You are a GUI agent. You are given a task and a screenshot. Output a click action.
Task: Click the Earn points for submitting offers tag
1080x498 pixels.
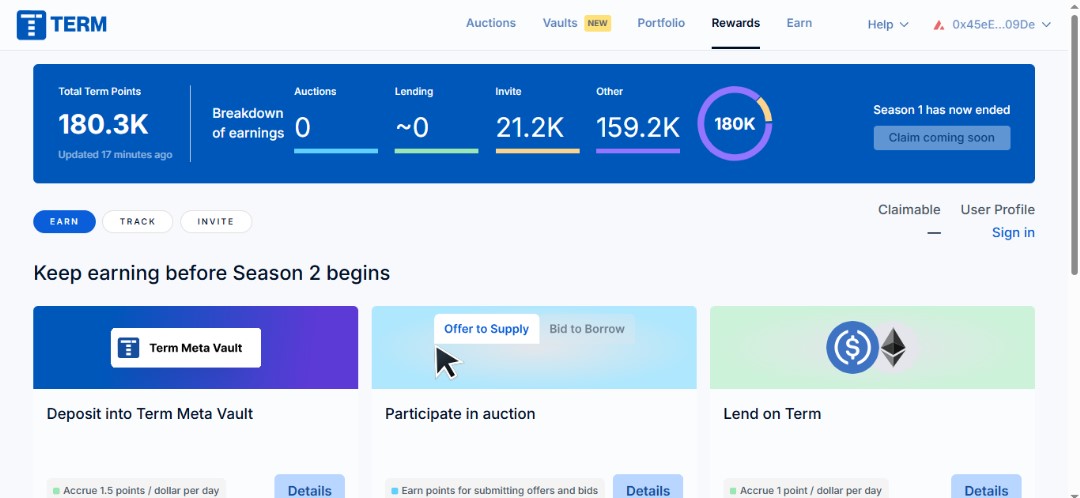tap(495, 490)
